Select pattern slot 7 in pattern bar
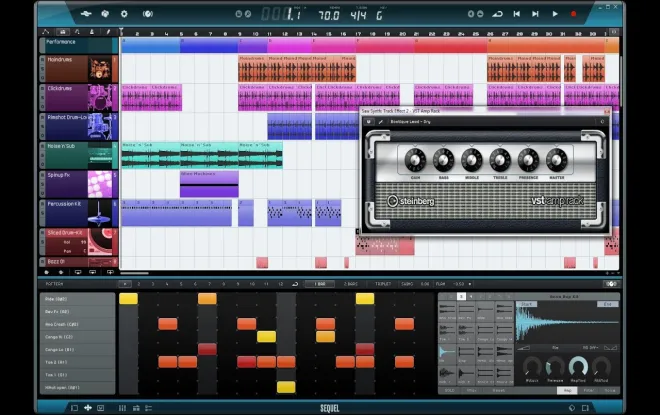Screen dimensions: 660x415 pyautogui.click(x=209, y=284)
